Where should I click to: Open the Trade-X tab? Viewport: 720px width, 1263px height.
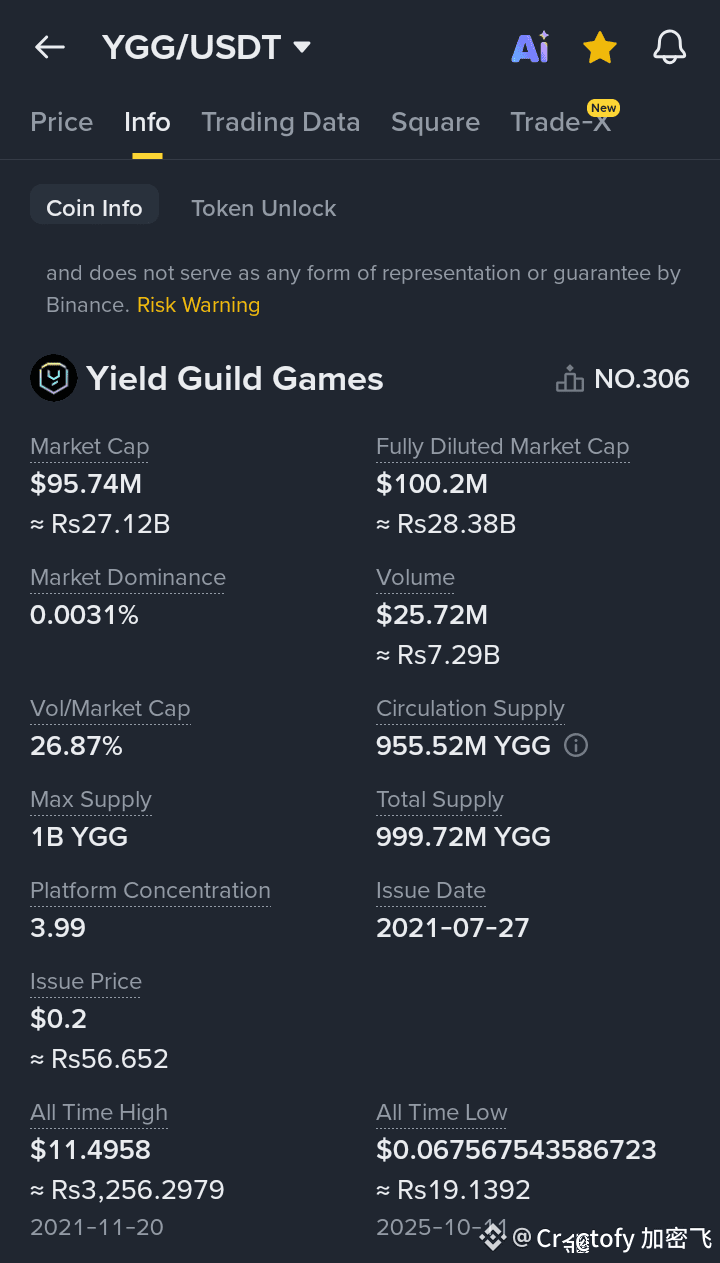[560, 122]
